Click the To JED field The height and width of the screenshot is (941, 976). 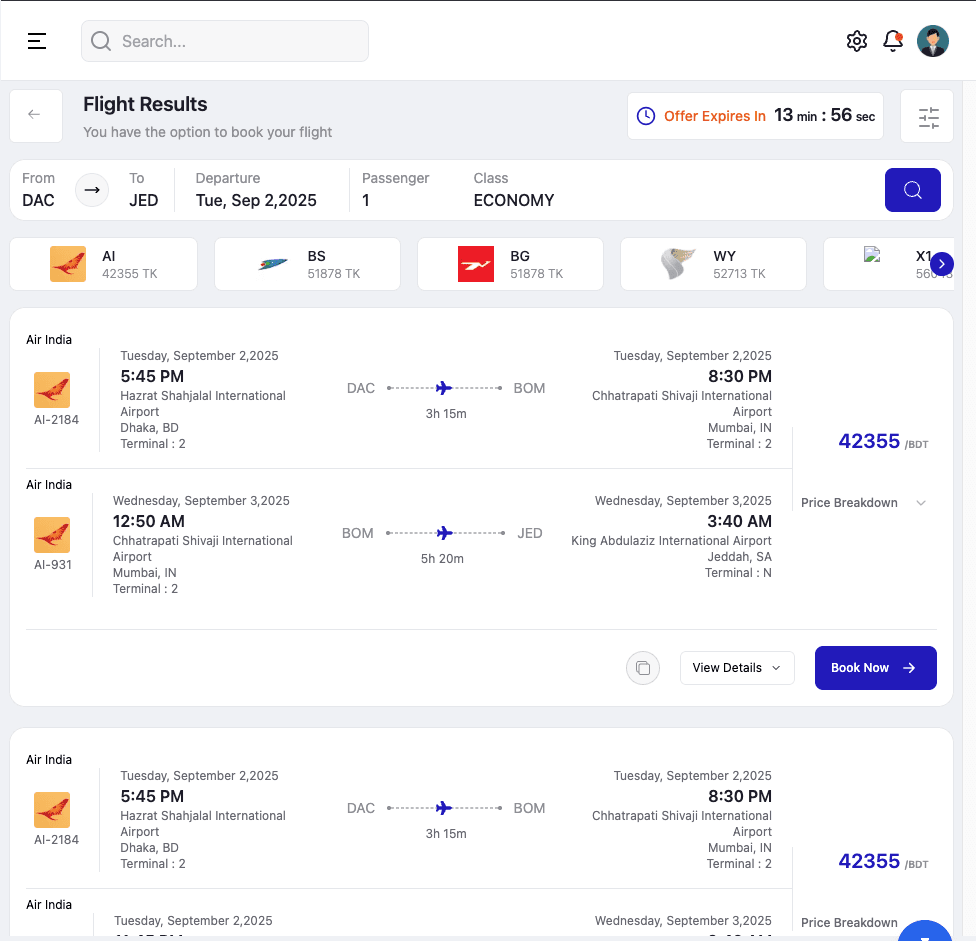(x=144, y=190)
